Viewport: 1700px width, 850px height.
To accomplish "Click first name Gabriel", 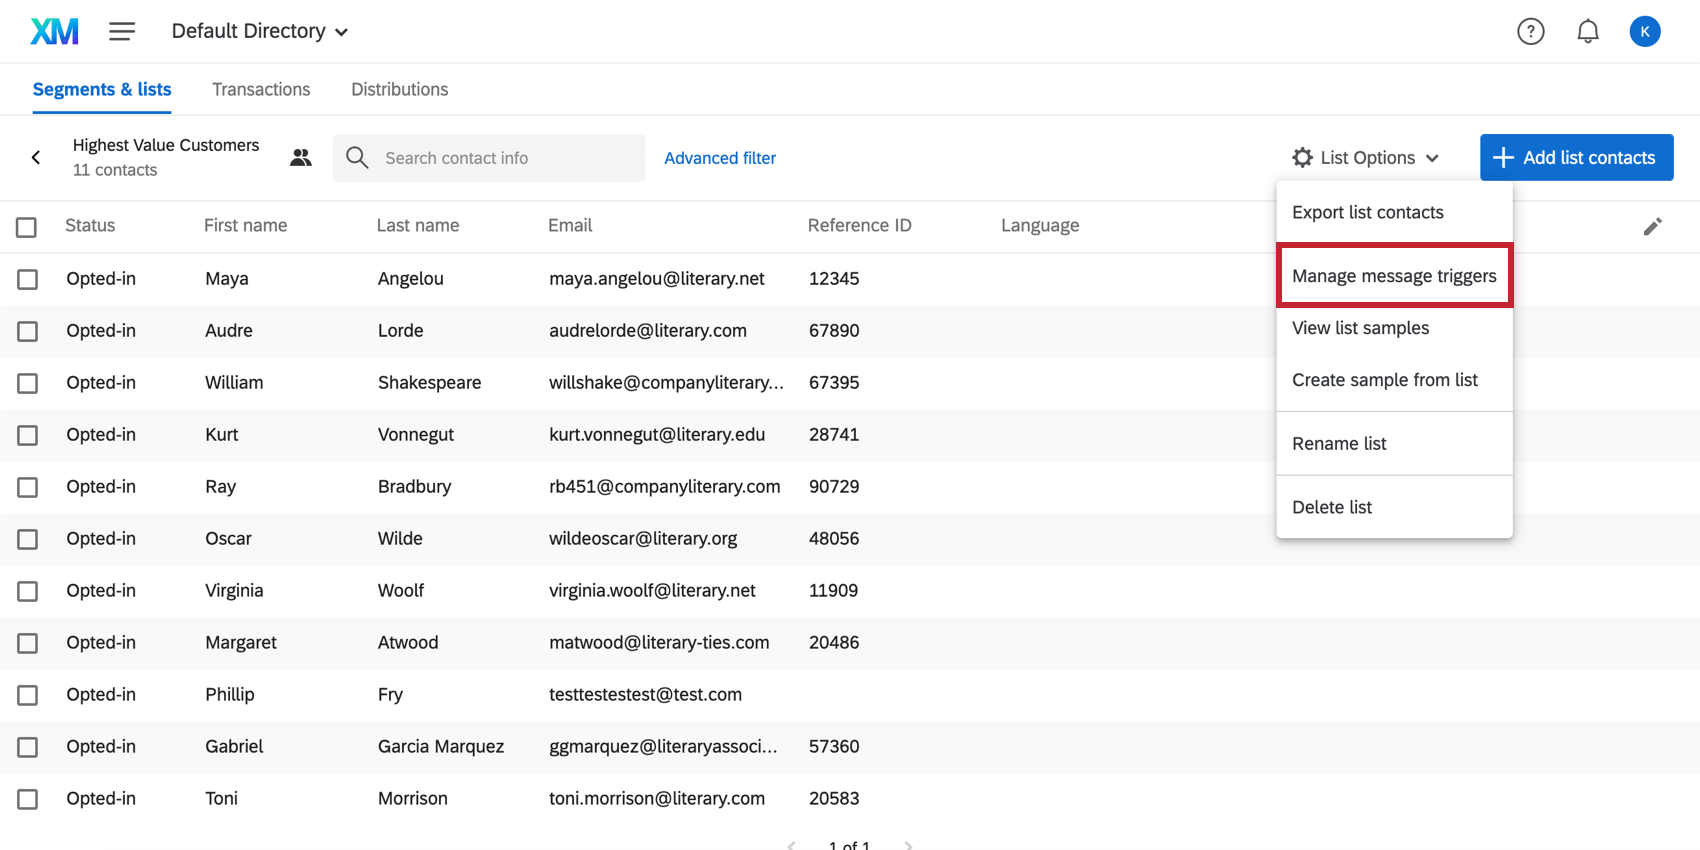I will click(234, 747).
